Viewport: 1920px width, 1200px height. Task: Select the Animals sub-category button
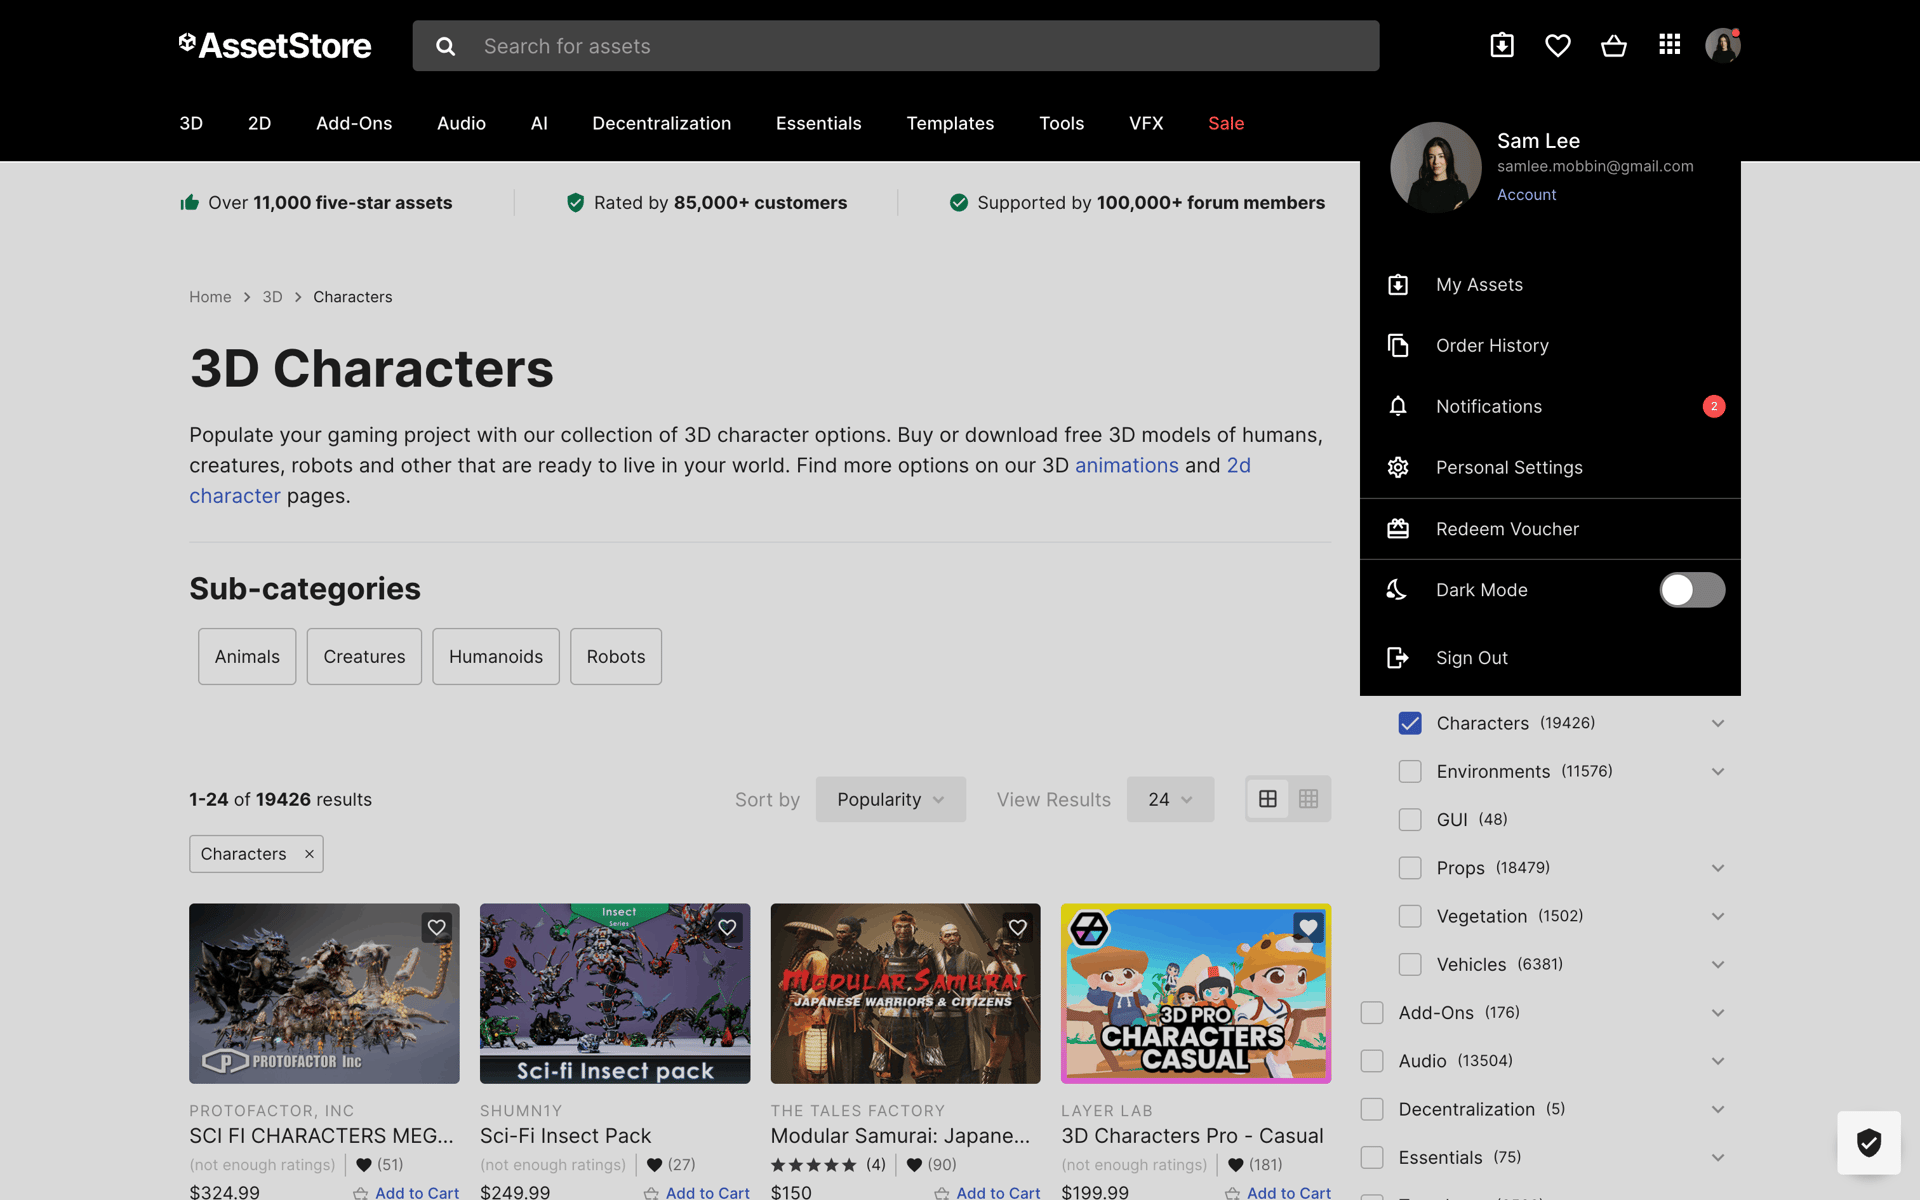click(x=247, y=656)
